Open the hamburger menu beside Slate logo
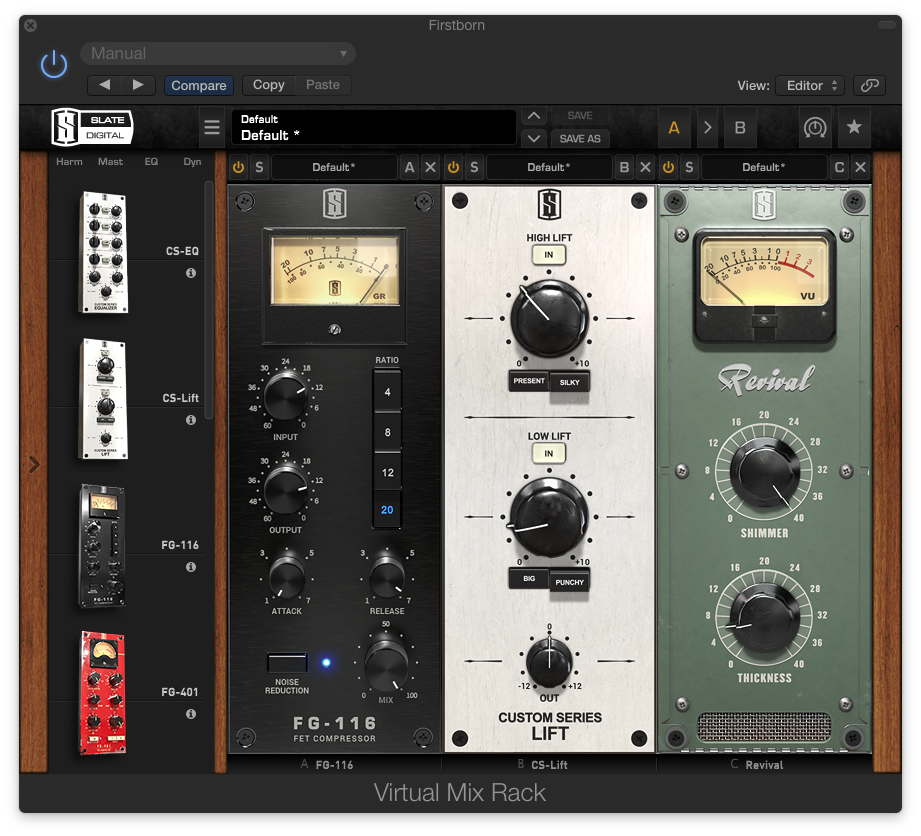This screenshot has height=836, width=921. click(x=211, y=127)
